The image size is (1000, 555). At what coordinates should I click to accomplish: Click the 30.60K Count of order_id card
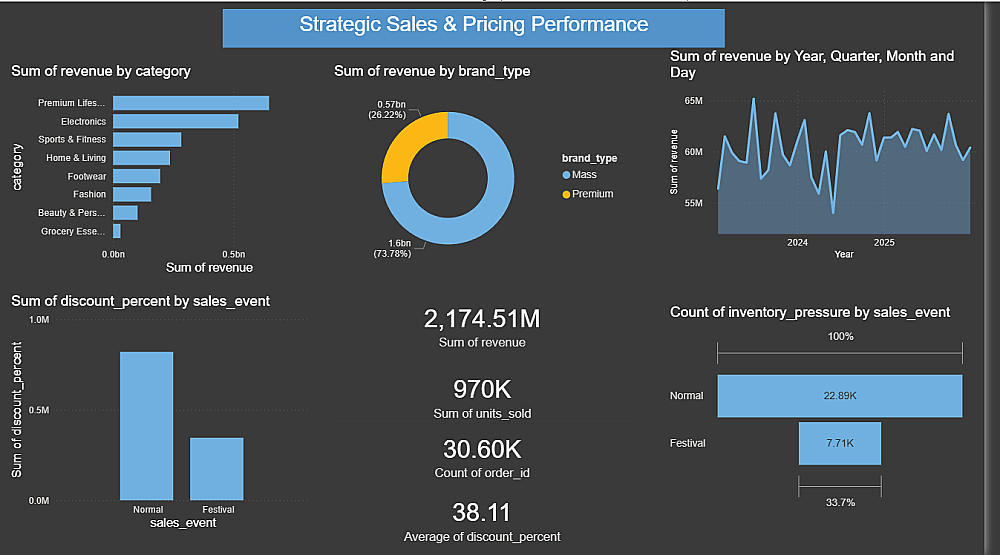(x=481, y=457)
